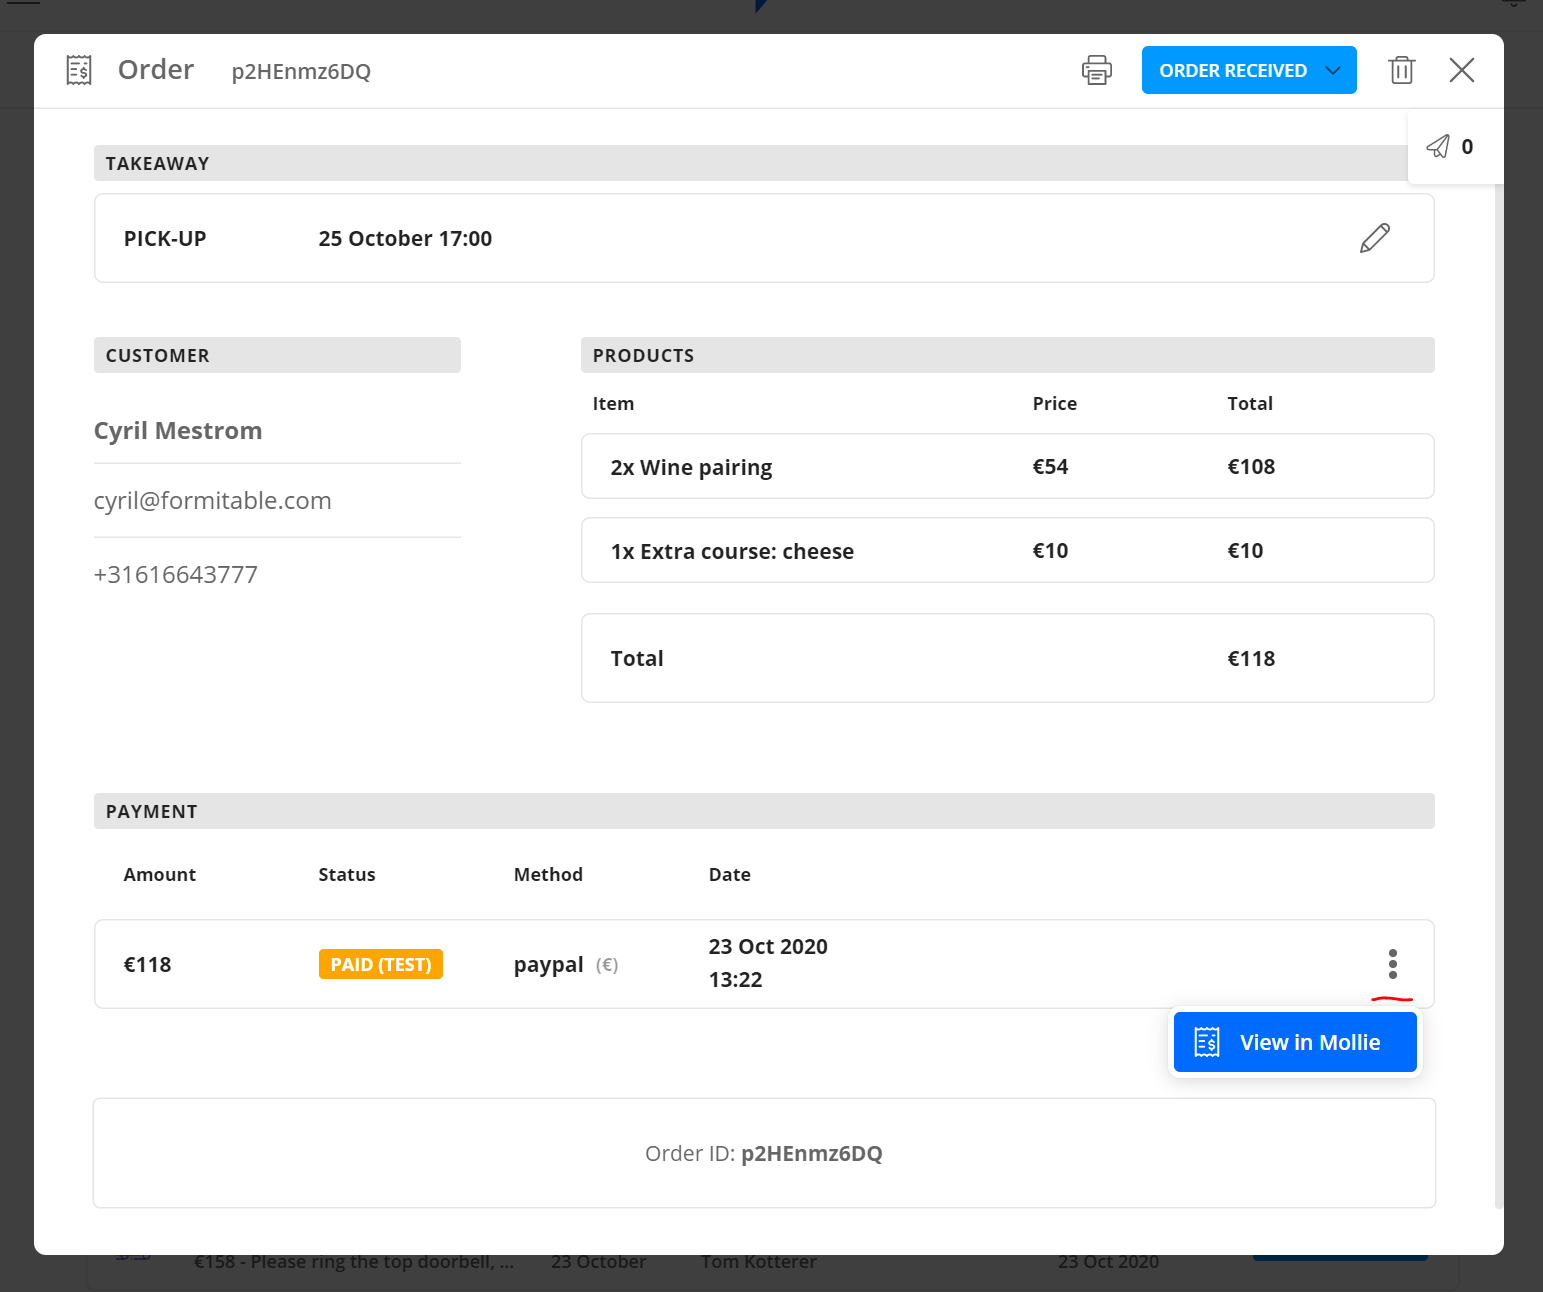1543x1292 pixels.
Task: Open the ORDER RECEIVED status dropdown
Action: coord(1249,70)
